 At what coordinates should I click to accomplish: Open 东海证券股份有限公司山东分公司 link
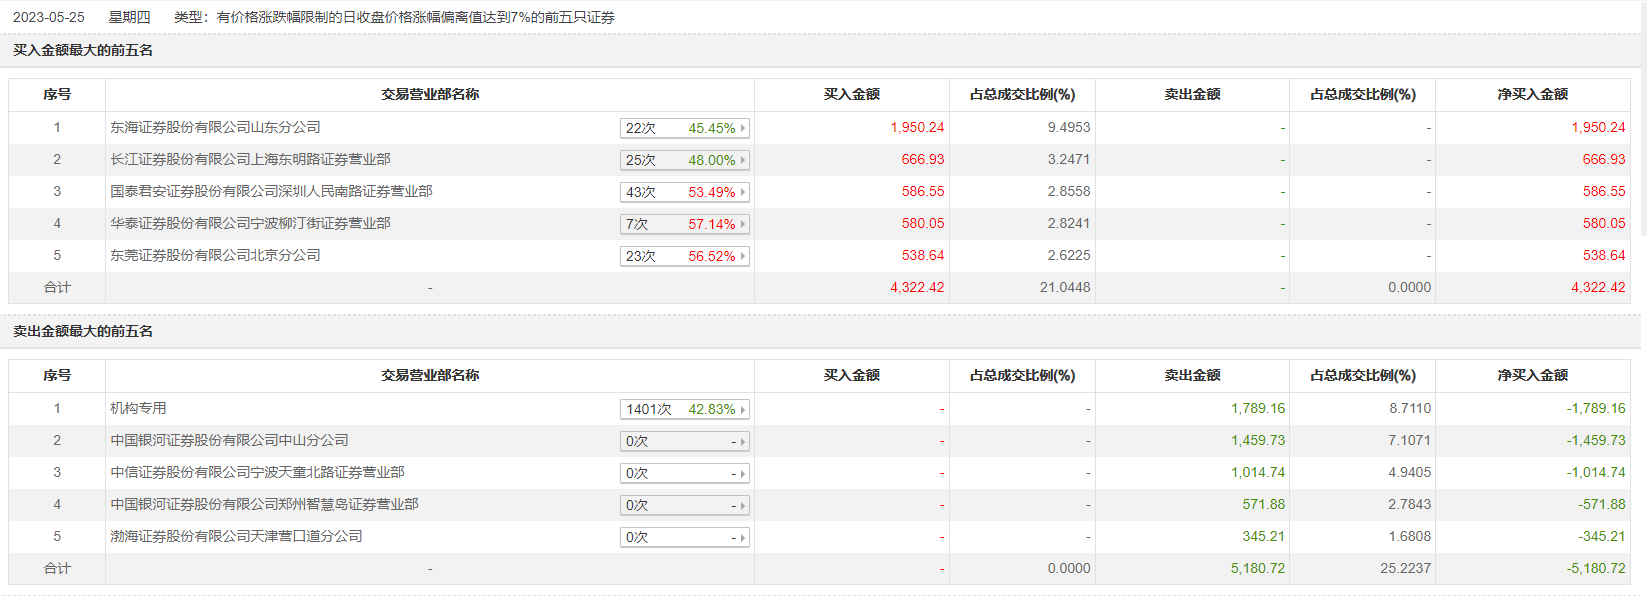point(215,127)
